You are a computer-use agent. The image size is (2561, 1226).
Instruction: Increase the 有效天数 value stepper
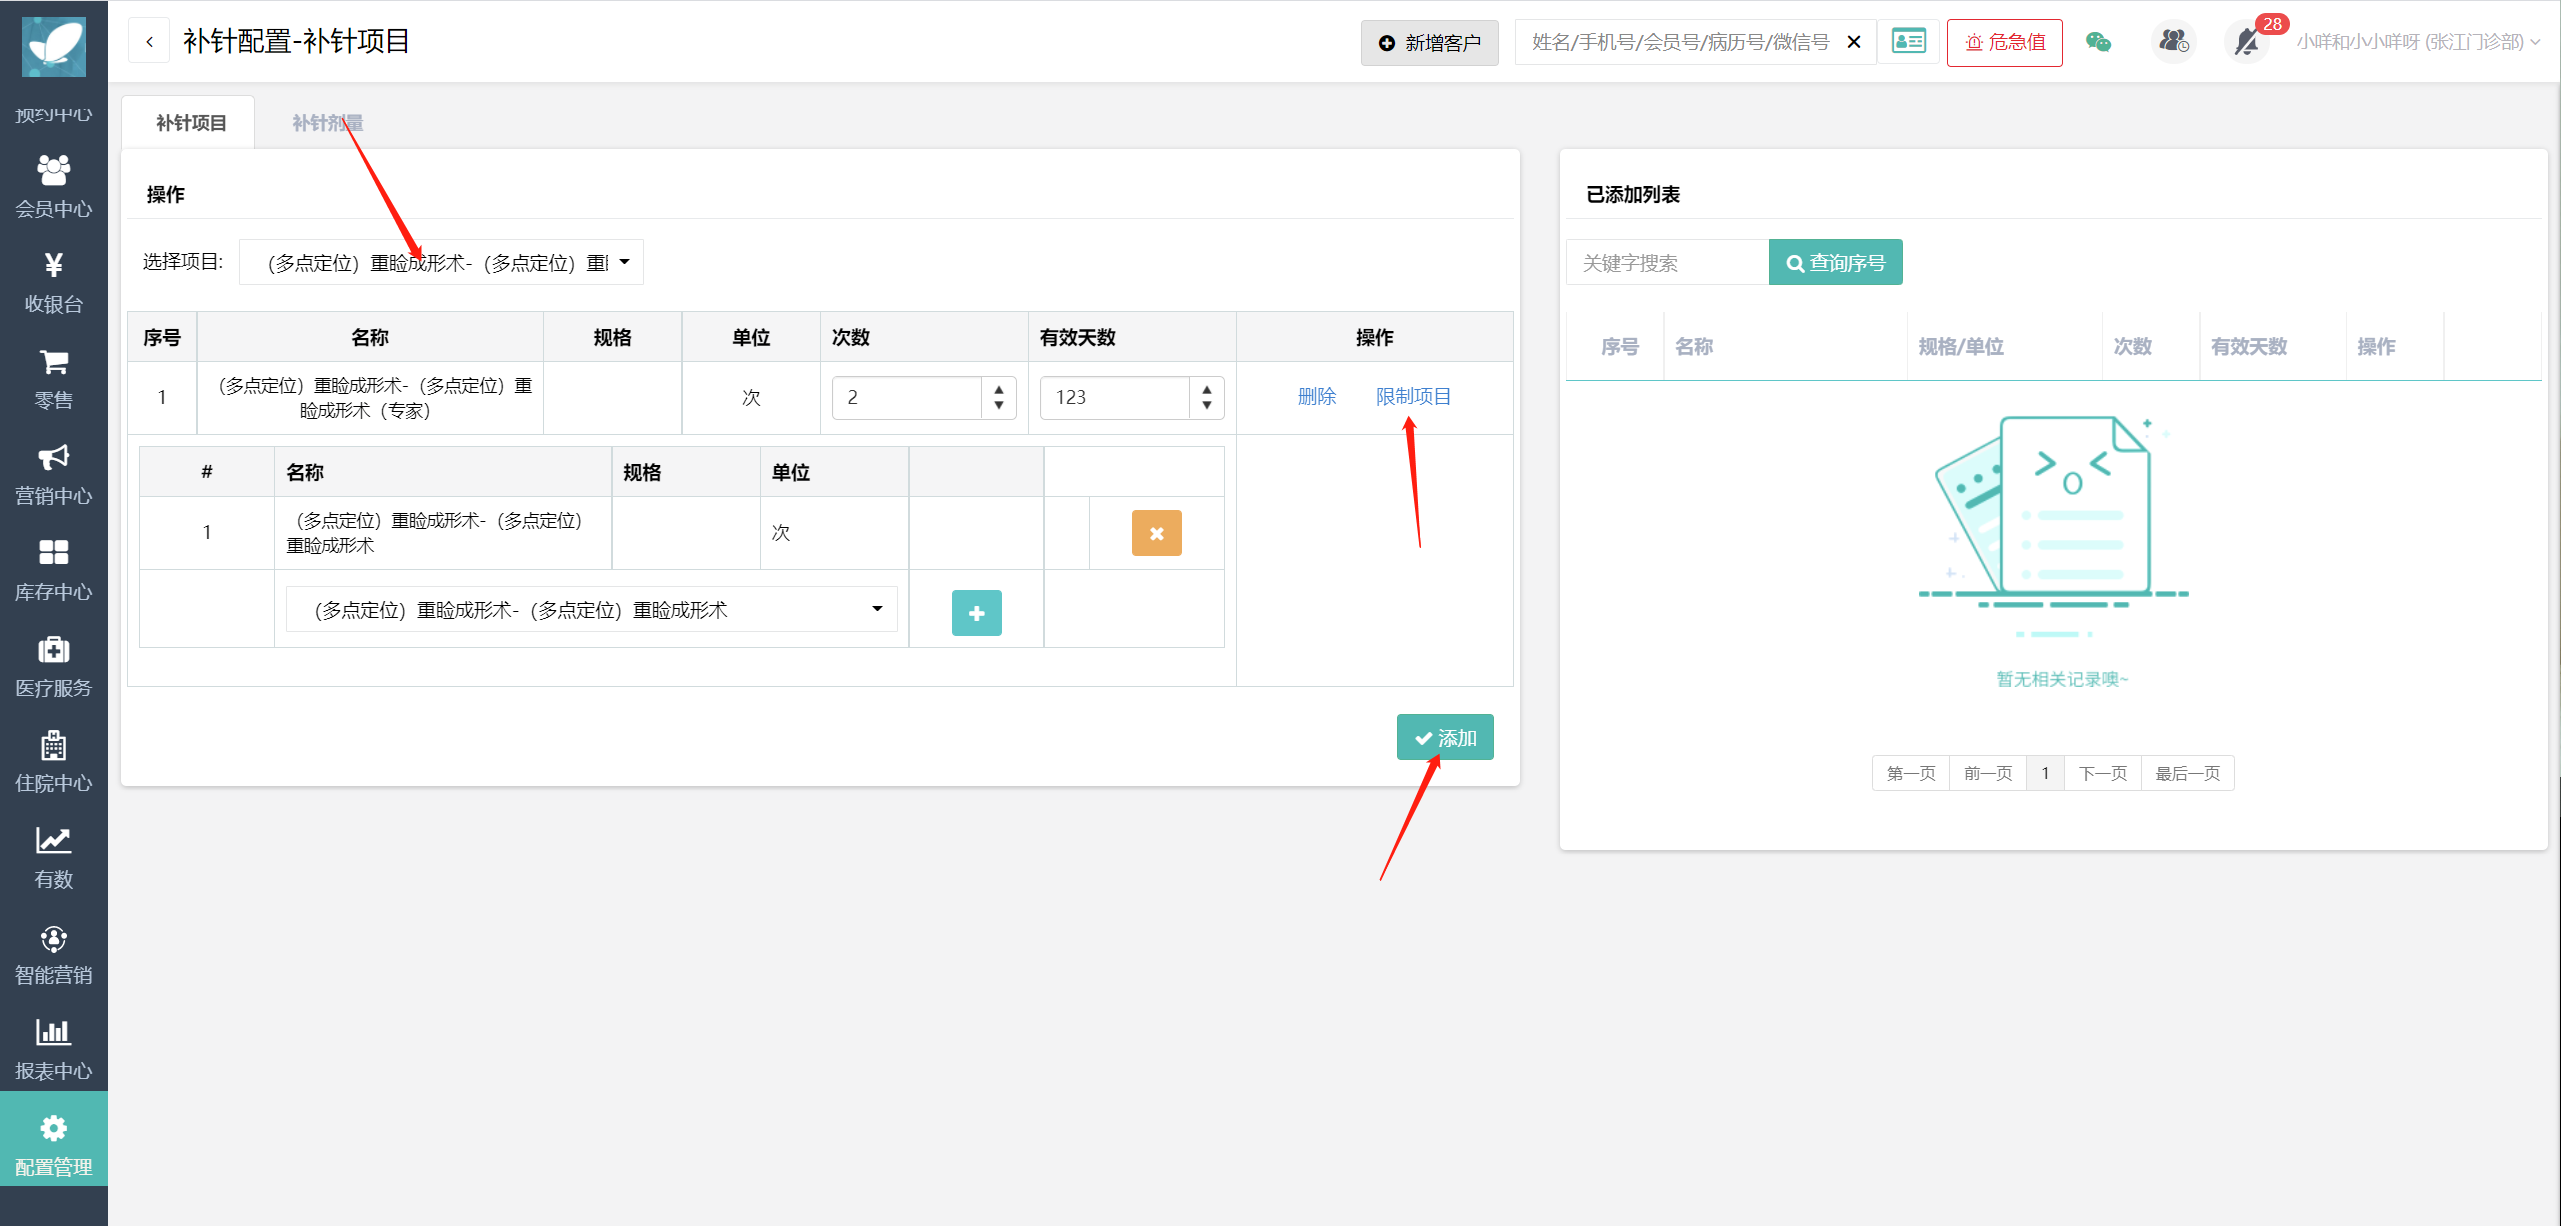click(1207, 390)
